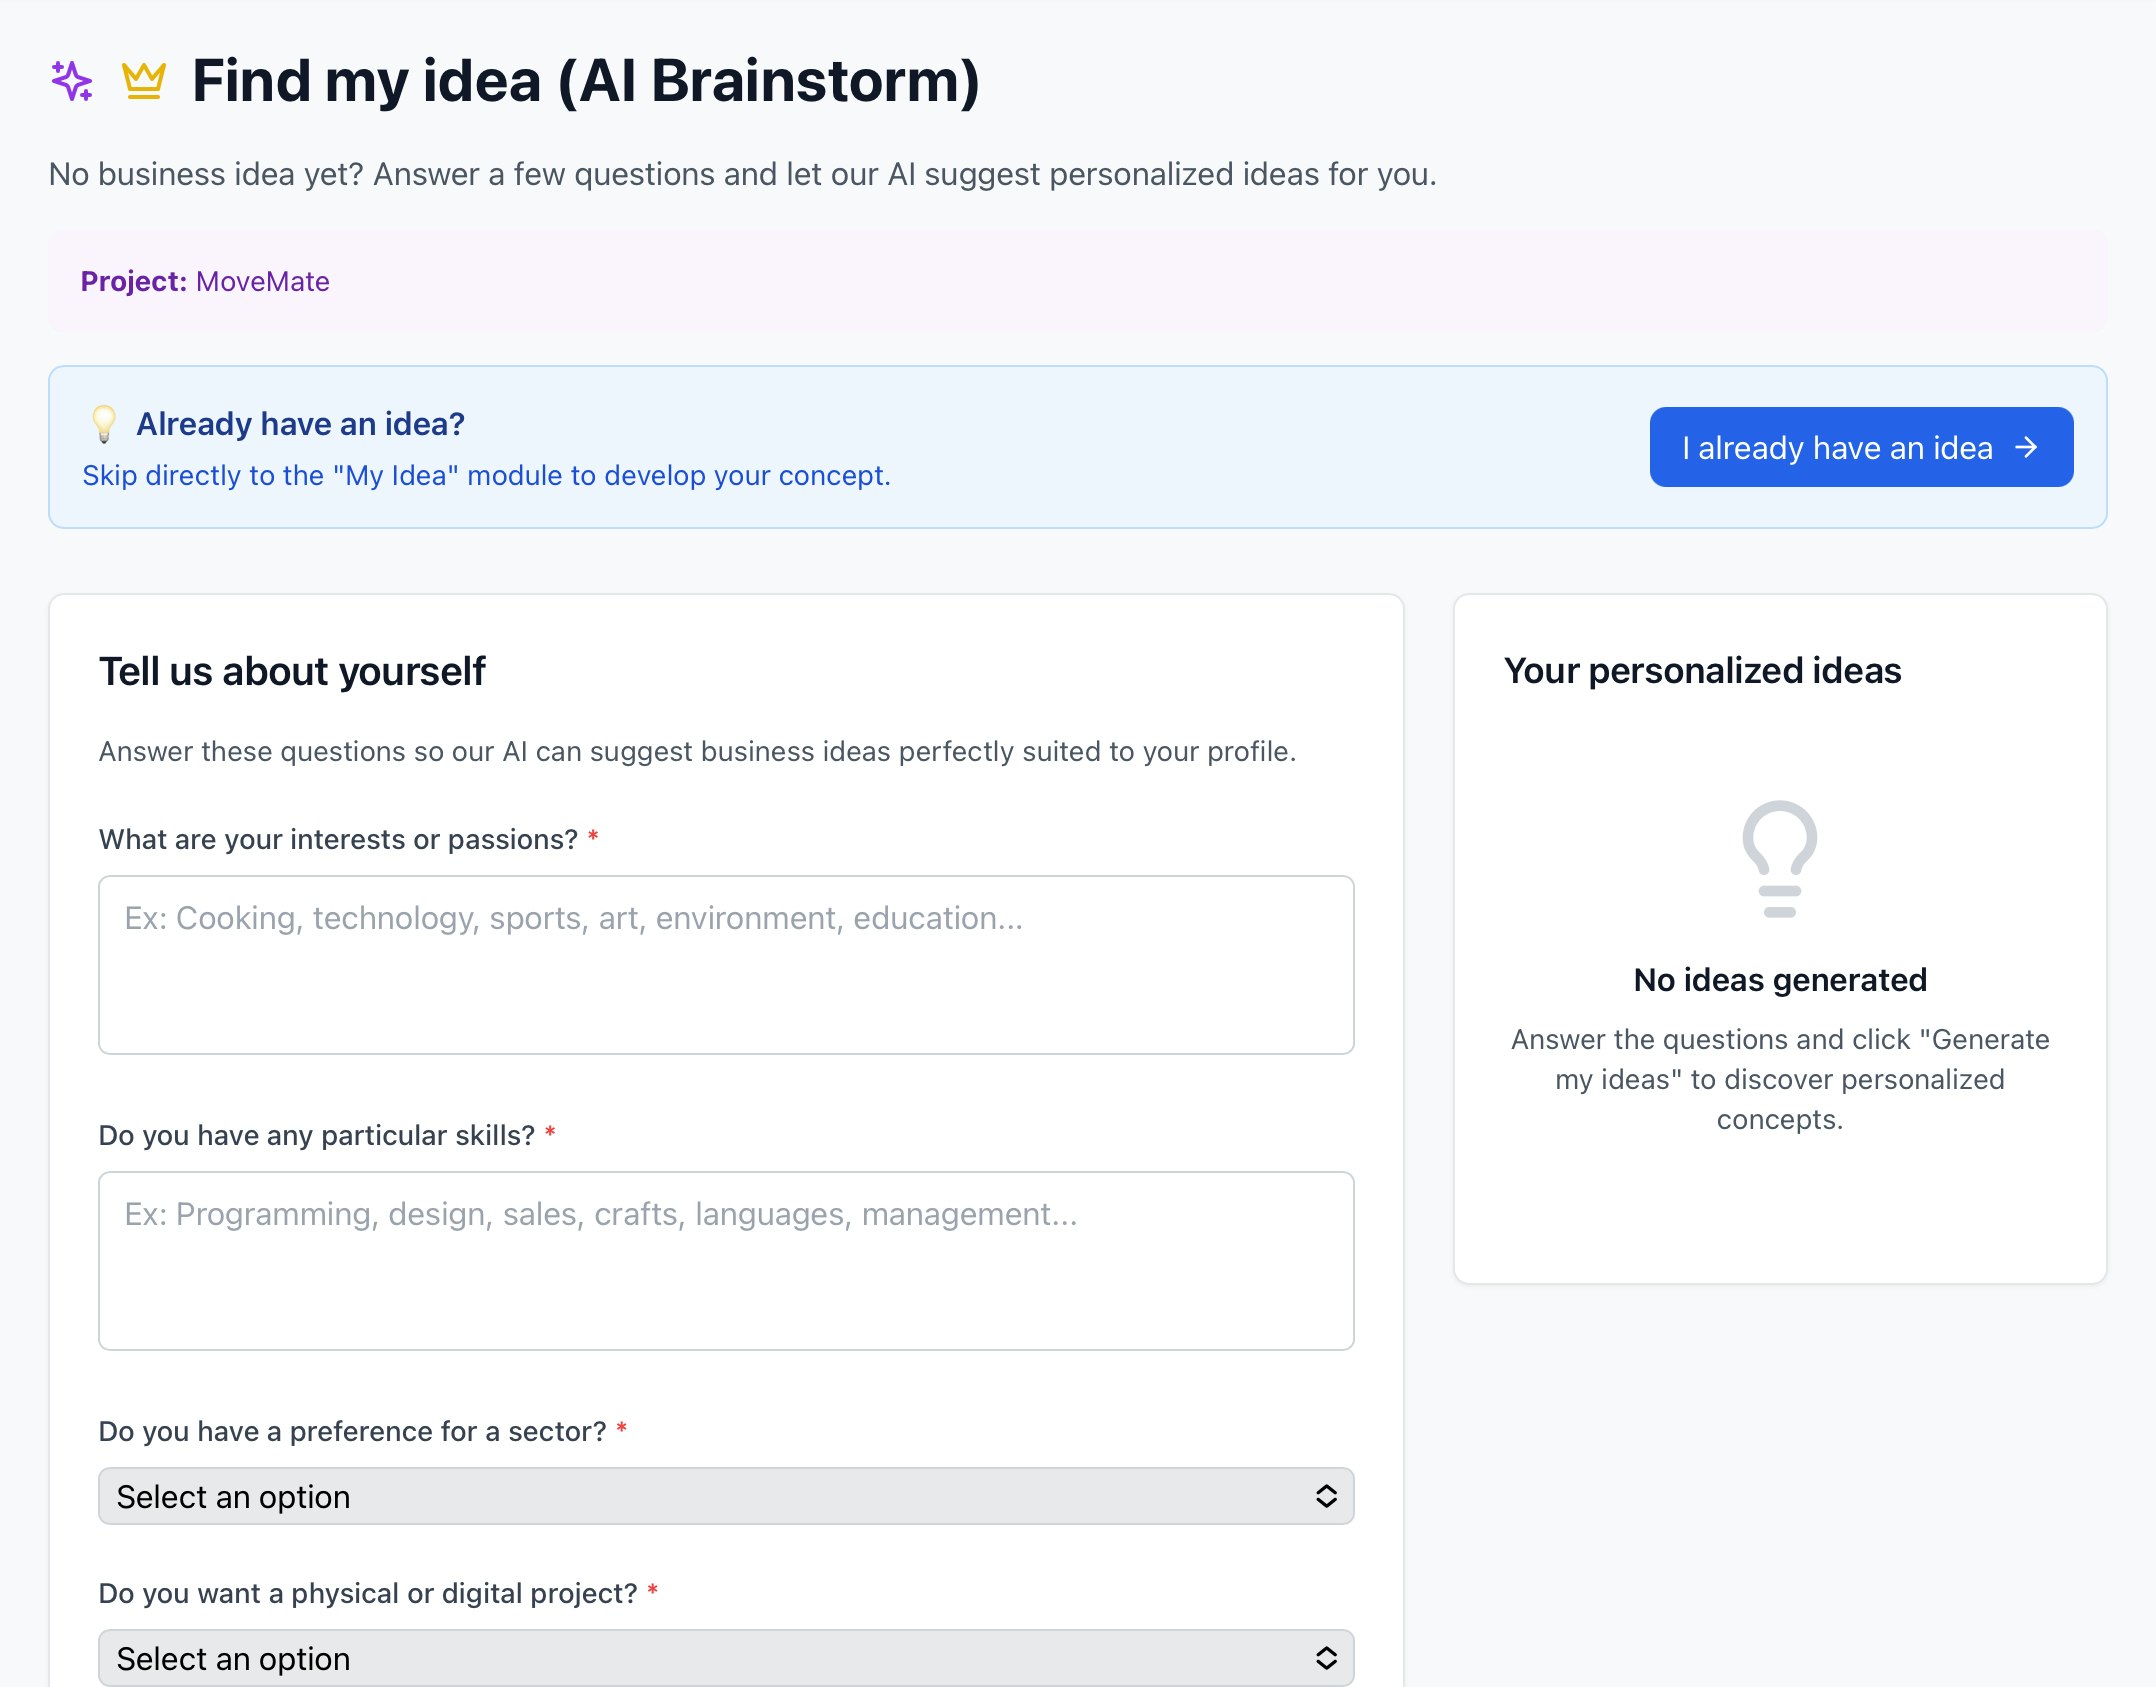Click the "No ideas generated" message
The image size is (2156, 1687).
tap(1779, 979)
